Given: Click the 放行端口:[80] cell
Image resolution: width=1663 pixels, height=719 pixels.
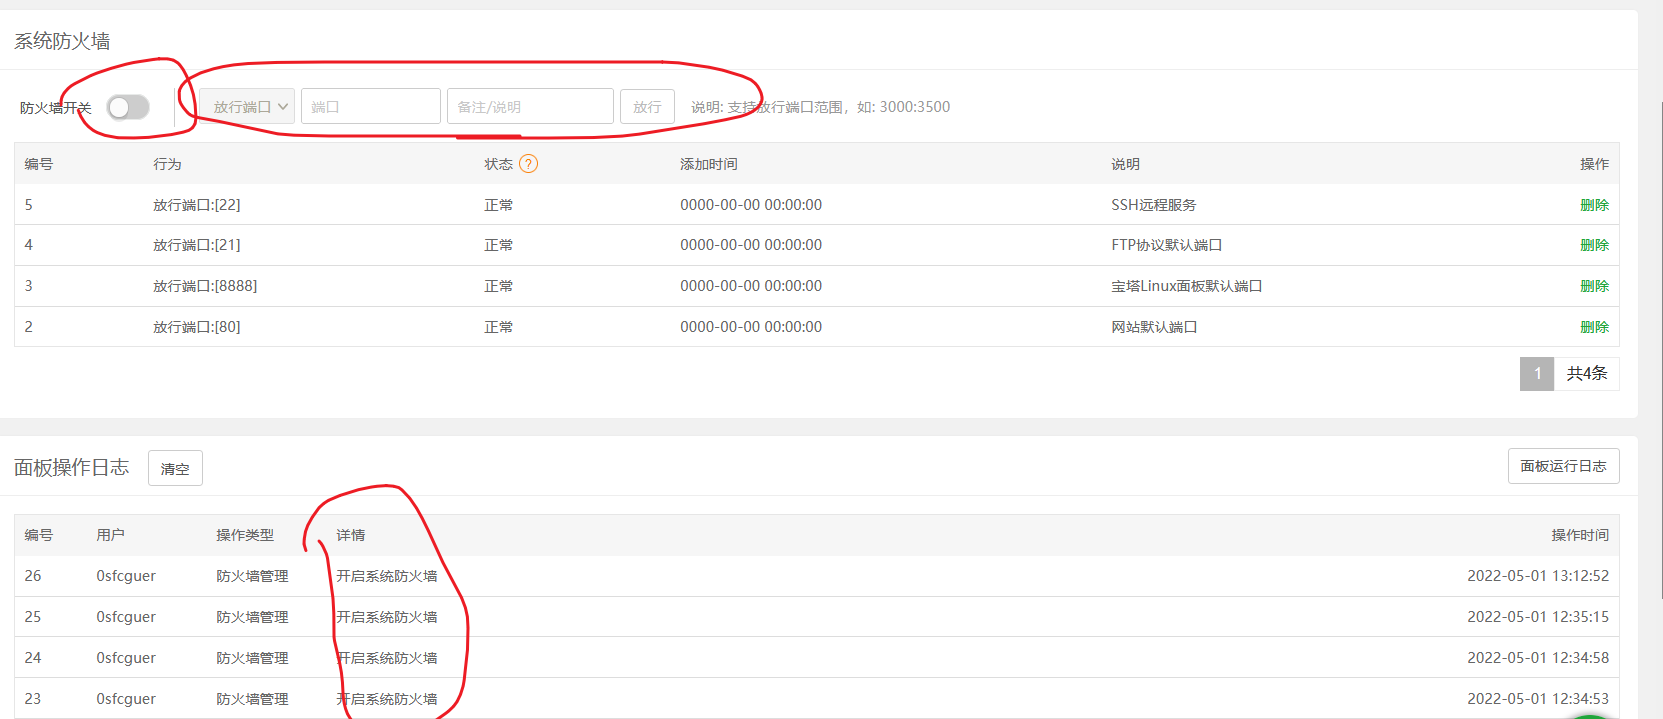Looking at the screenshot, I should pyautogui.click(x=197, y=327).
